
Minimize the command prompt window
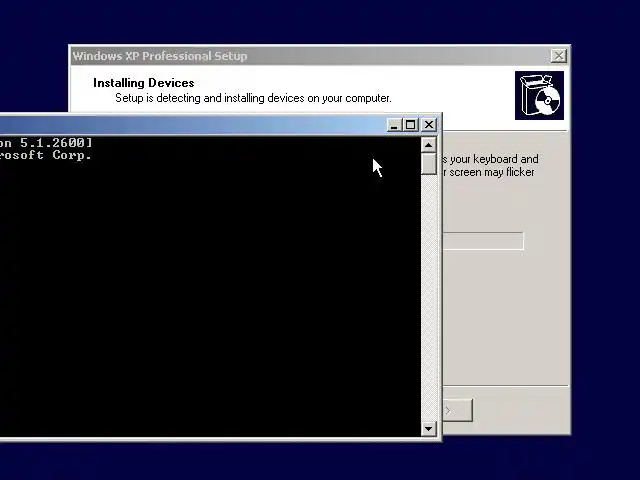pos(394,124)
